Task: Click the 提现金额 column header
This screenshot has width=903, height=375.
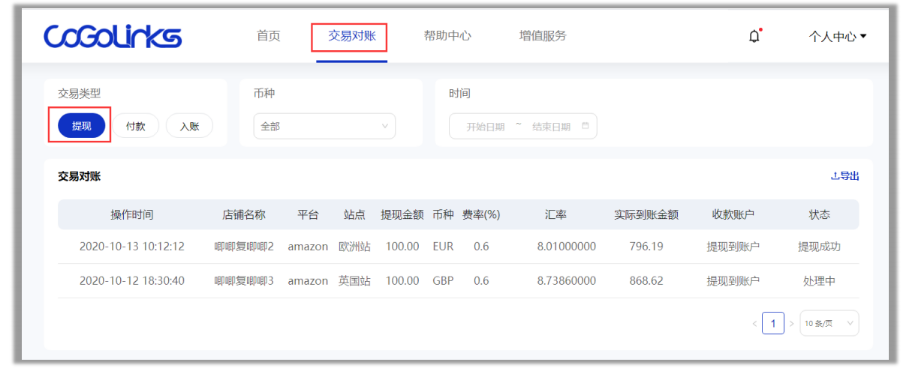Action: click(x=402, y=215)
